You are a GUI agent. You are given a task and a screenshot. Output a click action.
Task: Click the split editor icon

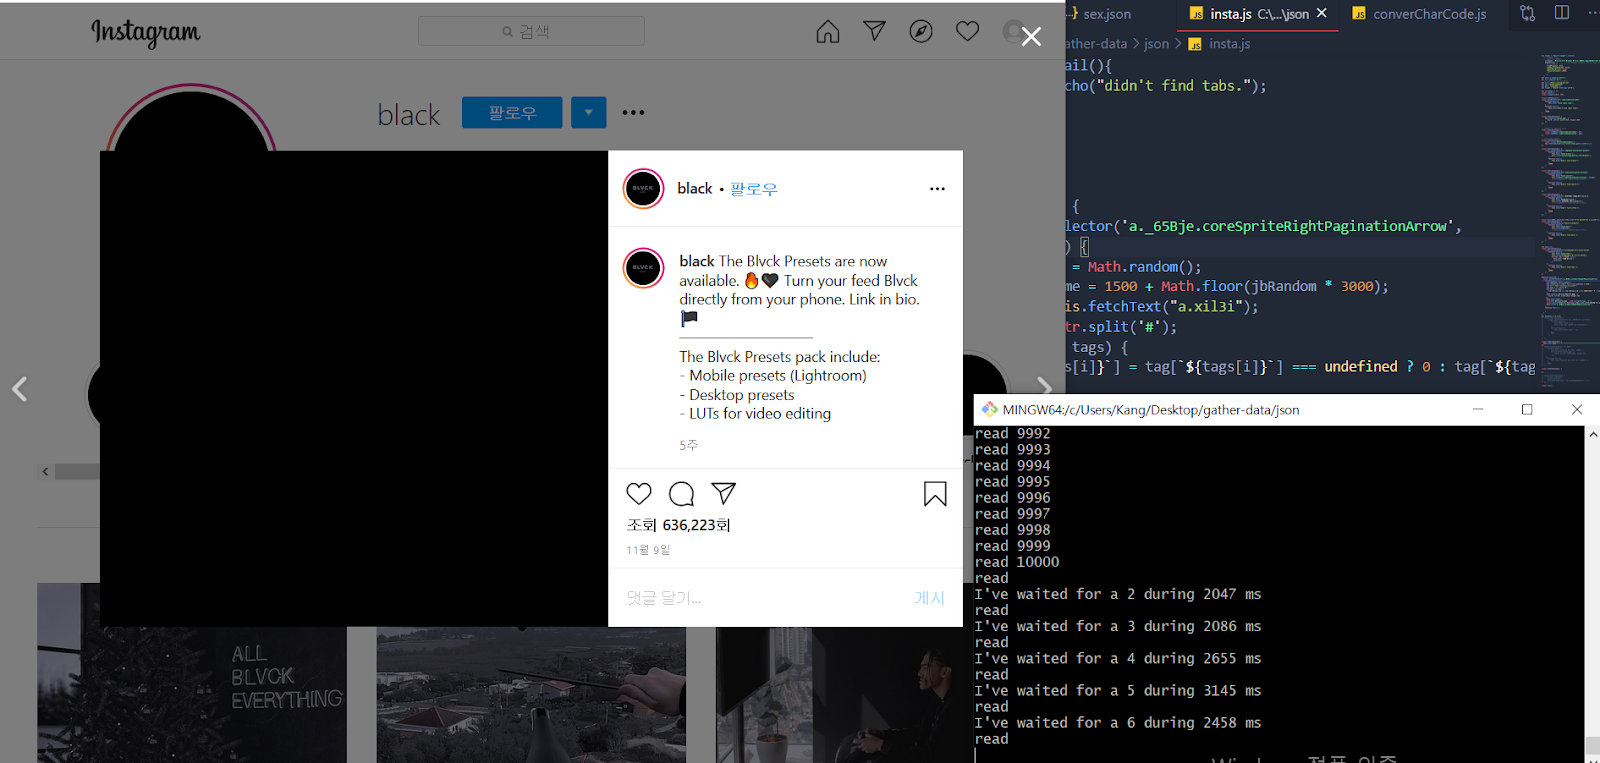tap(1562, 13)
